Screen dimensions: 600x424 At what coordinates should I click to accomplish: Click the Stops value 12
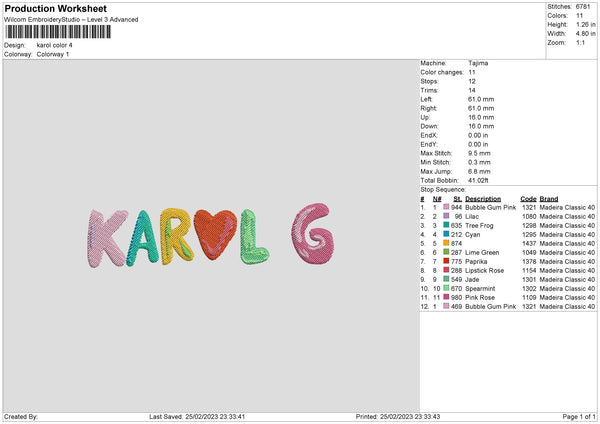472,81
